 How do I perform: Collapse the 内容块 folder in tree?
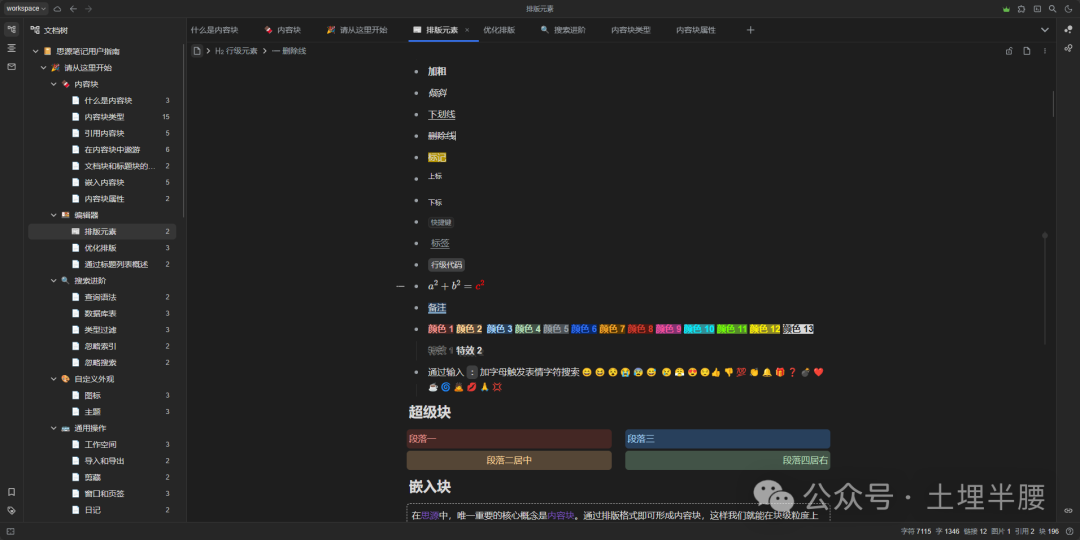coord(54,84)
